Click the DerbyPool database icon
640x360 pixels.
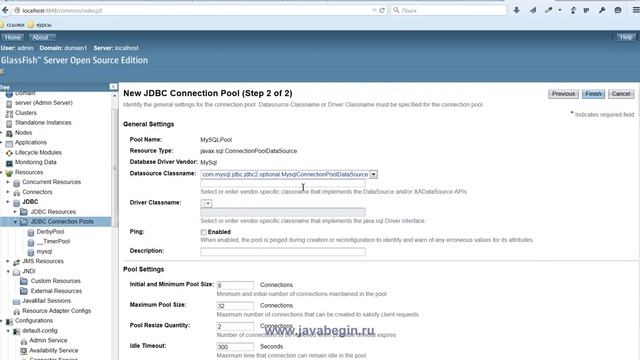31,232
